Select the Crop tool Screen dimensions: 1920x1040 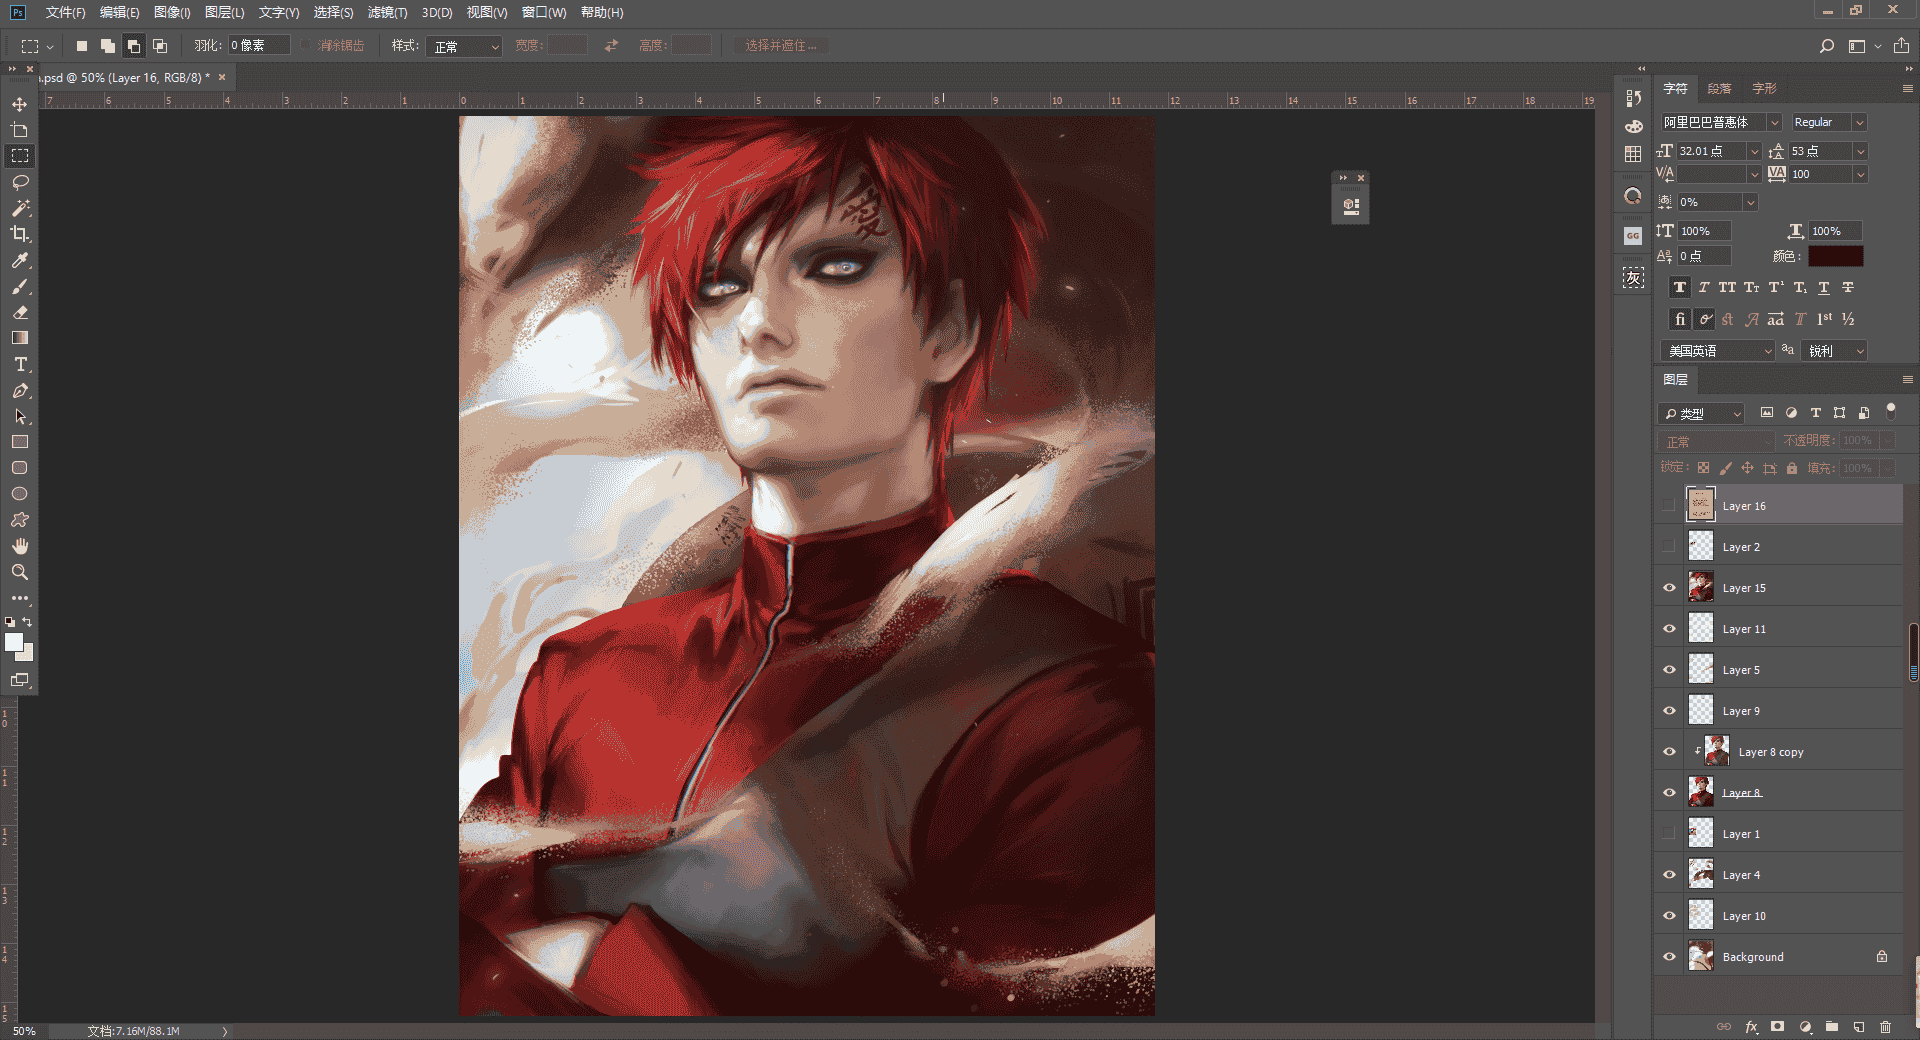tap(19, 234)
